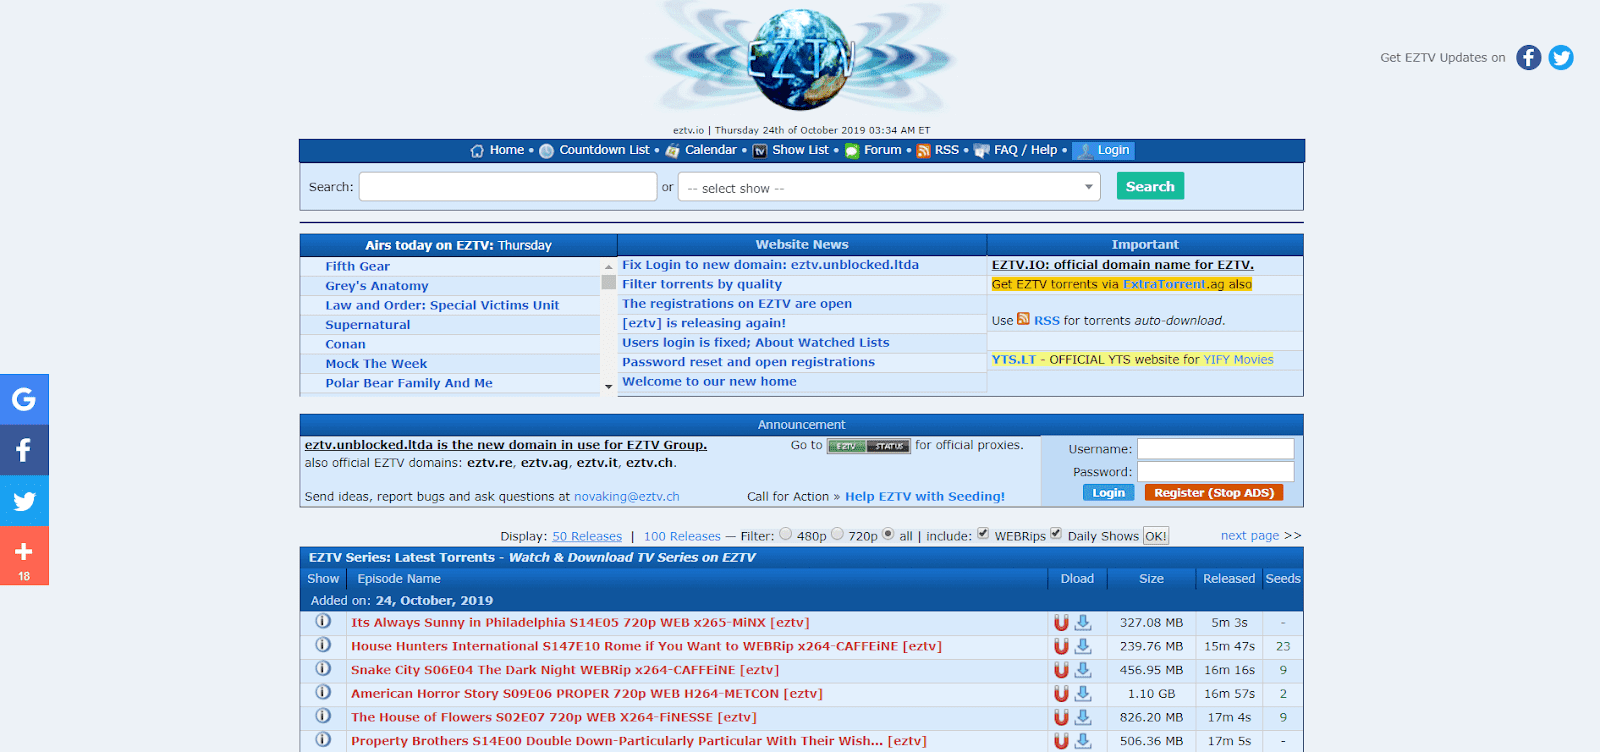This screenshot has width=1600, height=752.
Task: Open the 'select show' dropdown
Action: 889,187
